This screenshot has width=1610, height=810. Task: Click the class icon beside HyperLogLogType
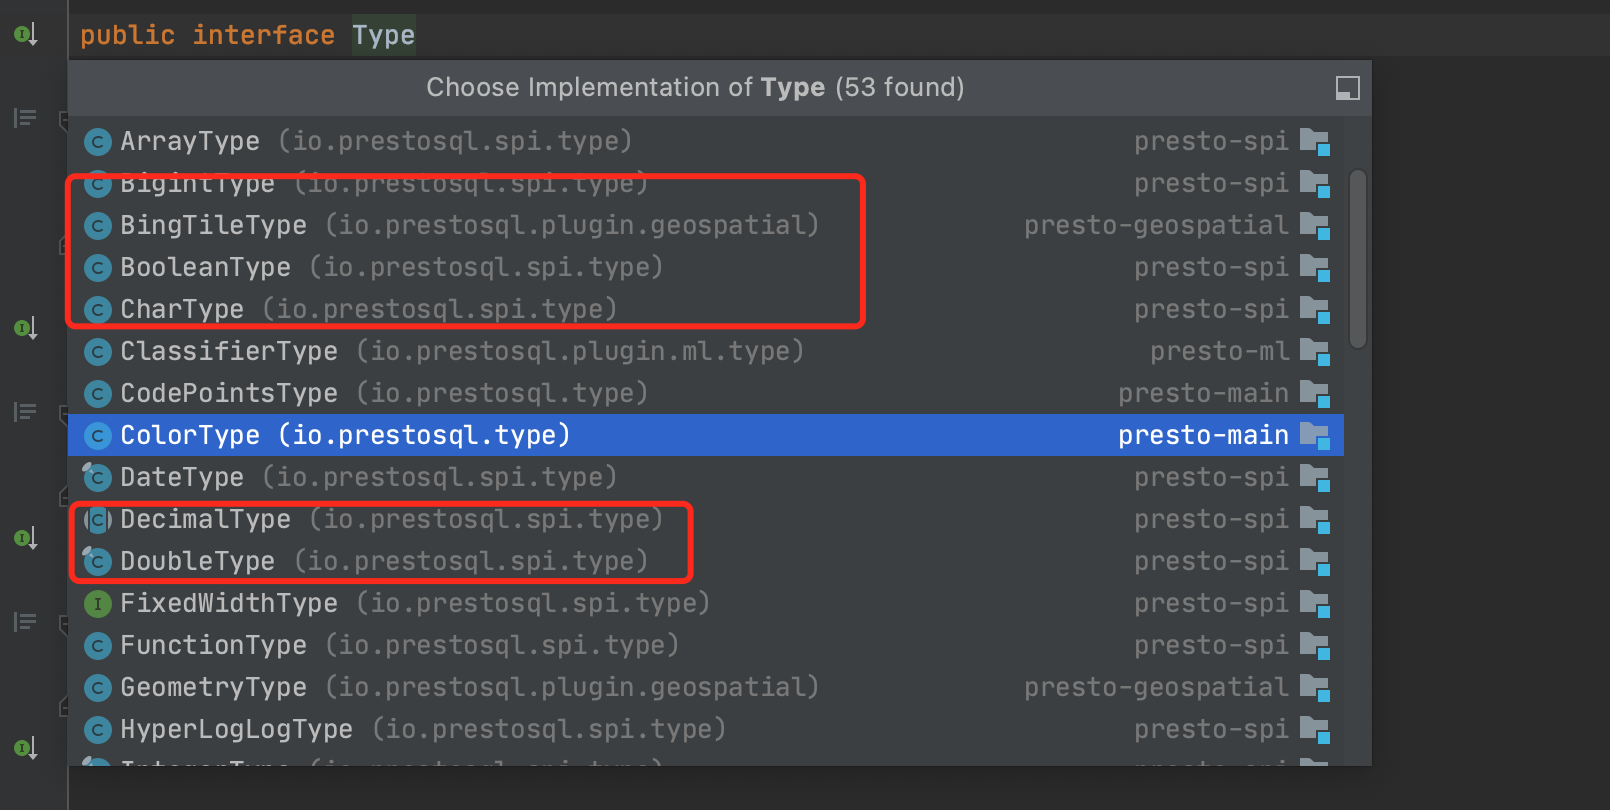click(x=97, y=730)
